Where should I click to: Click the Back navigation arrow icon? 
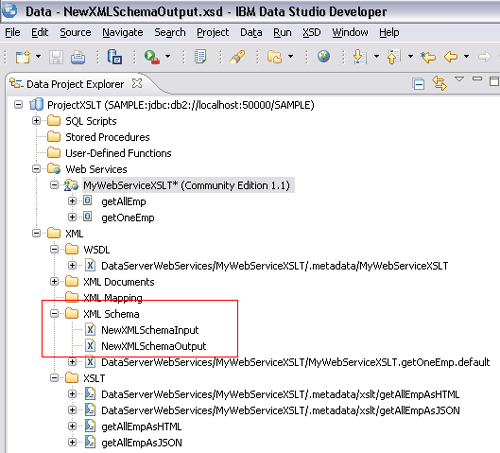point(451,57)
